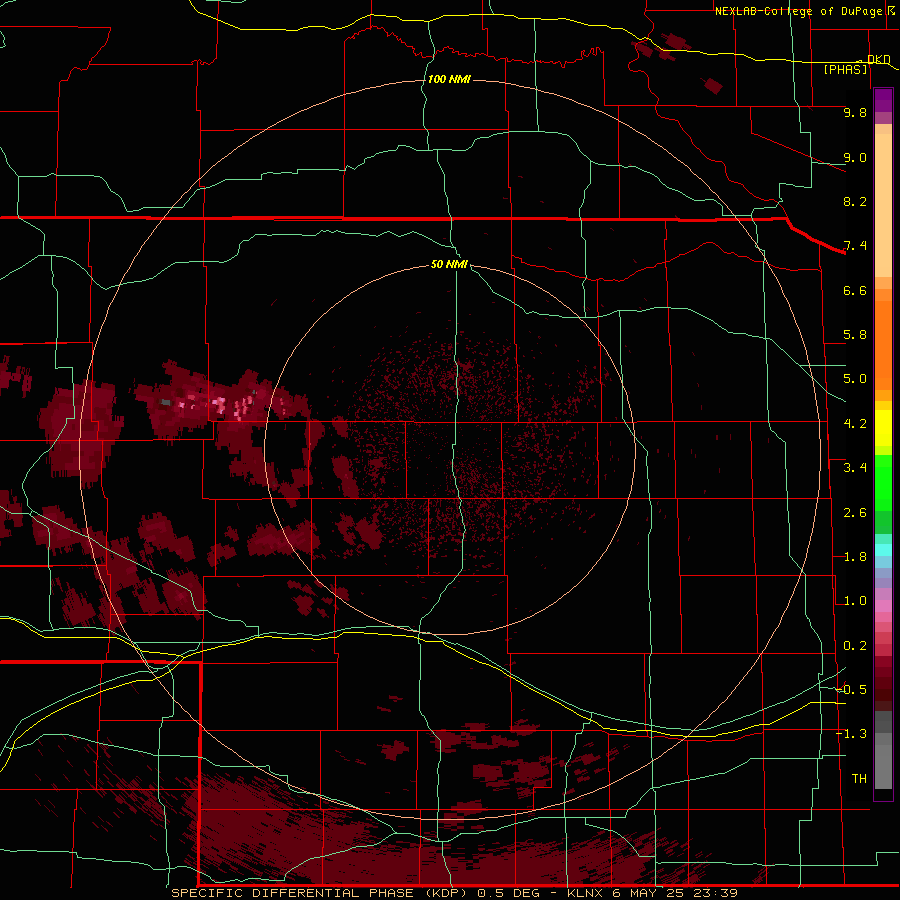The height and width of the screenshot is (900, 900).
Task: Click the -0.5 color scale value
Action: (851, 690)
